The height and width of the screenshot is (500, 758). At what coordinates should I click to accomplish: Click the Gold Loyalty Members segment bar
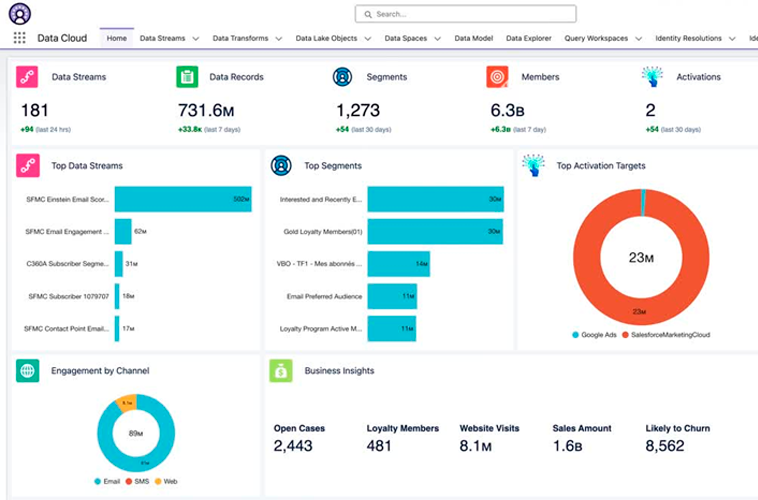435,231
